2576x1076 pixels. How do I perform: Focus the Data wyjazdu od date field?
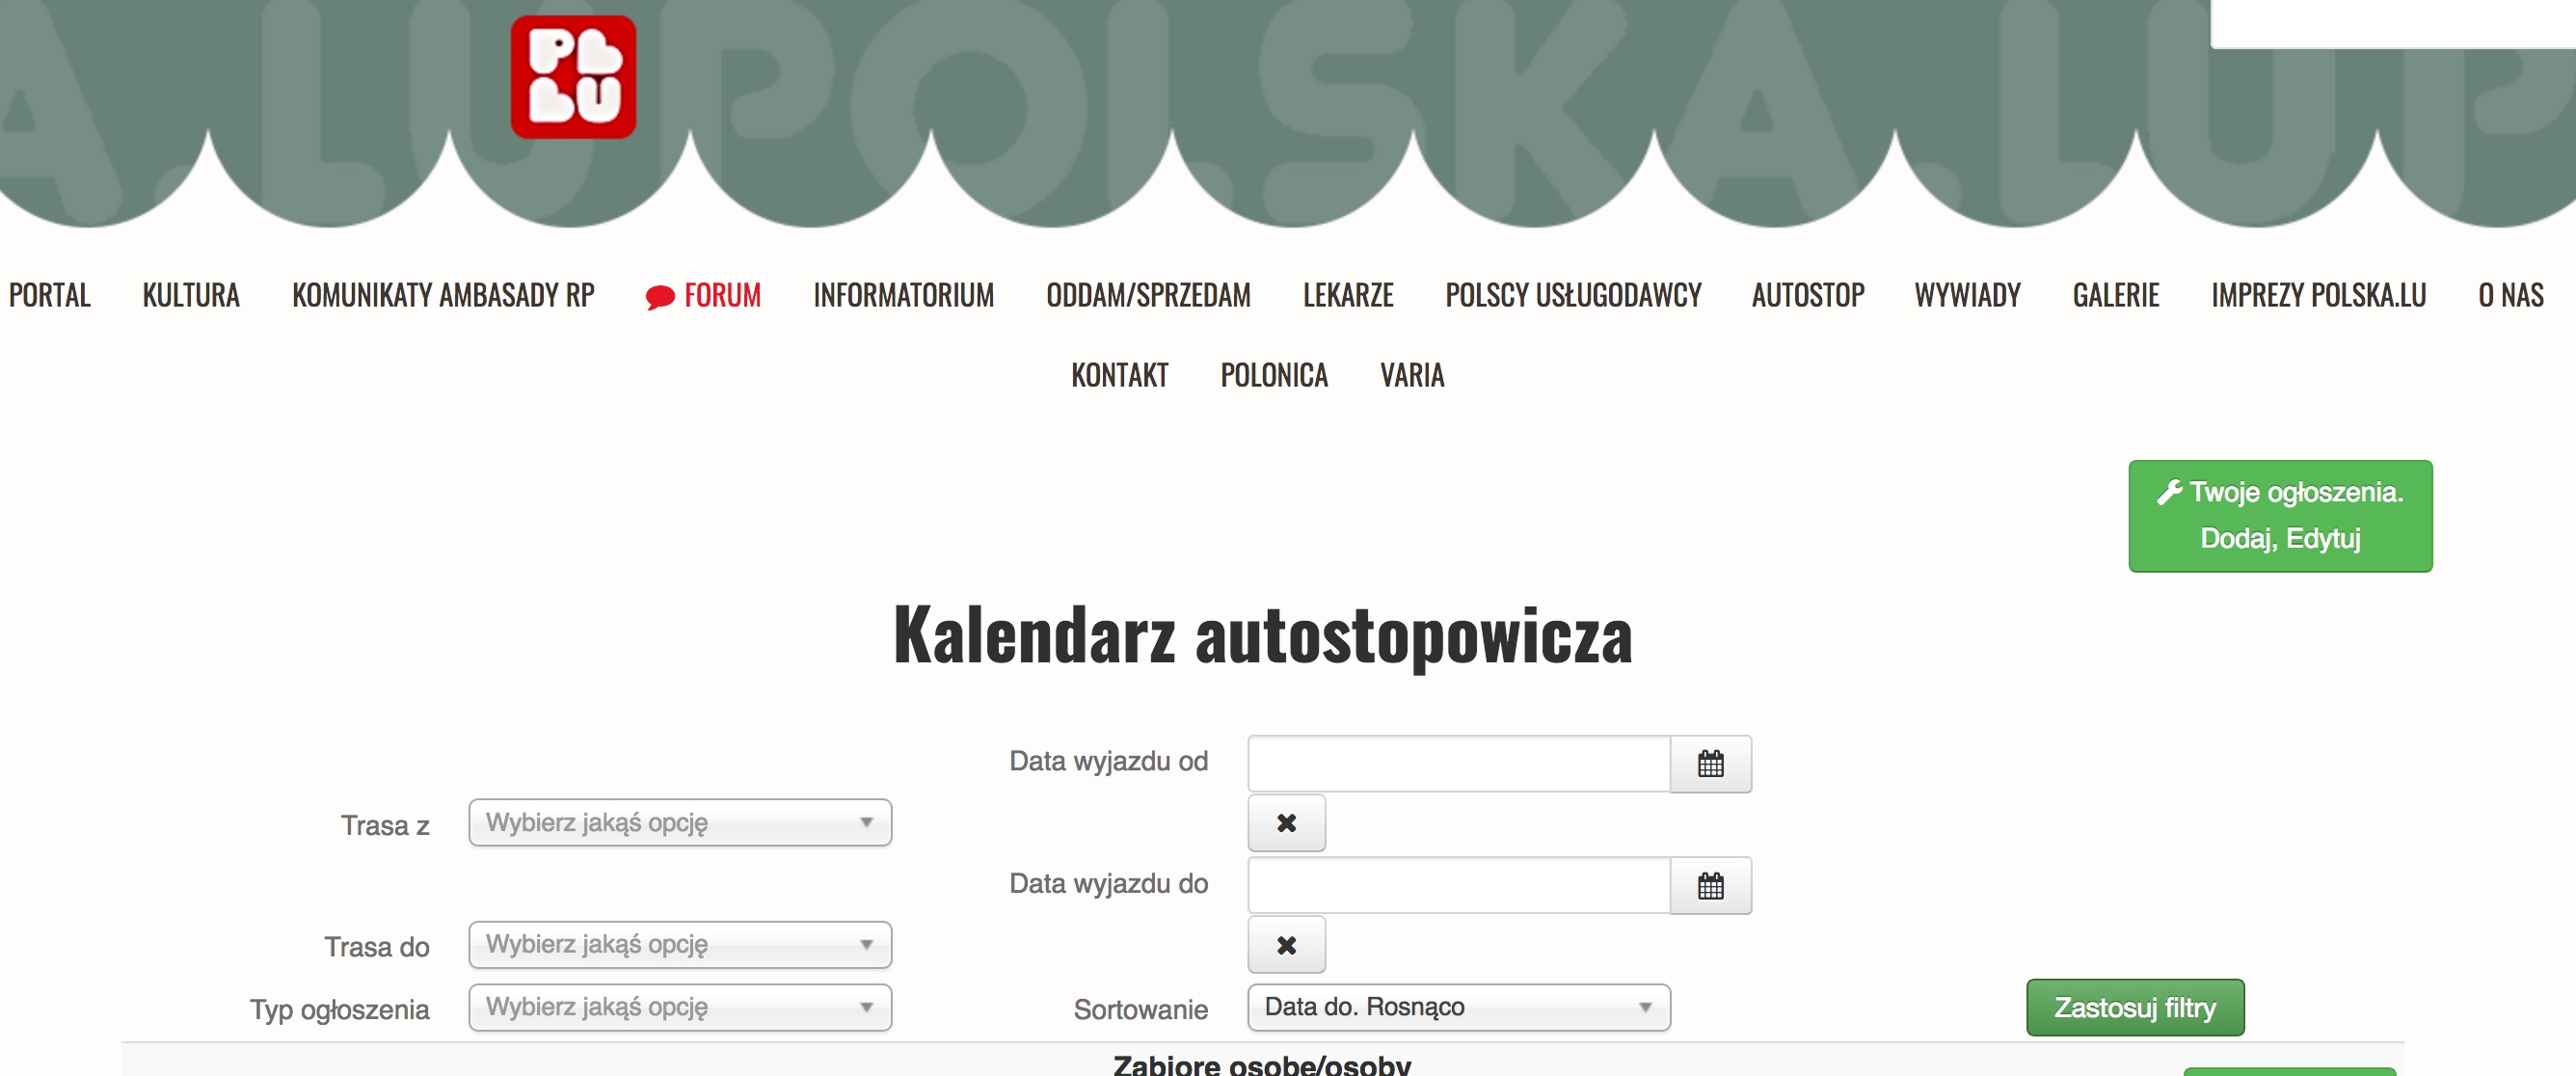1459,764
